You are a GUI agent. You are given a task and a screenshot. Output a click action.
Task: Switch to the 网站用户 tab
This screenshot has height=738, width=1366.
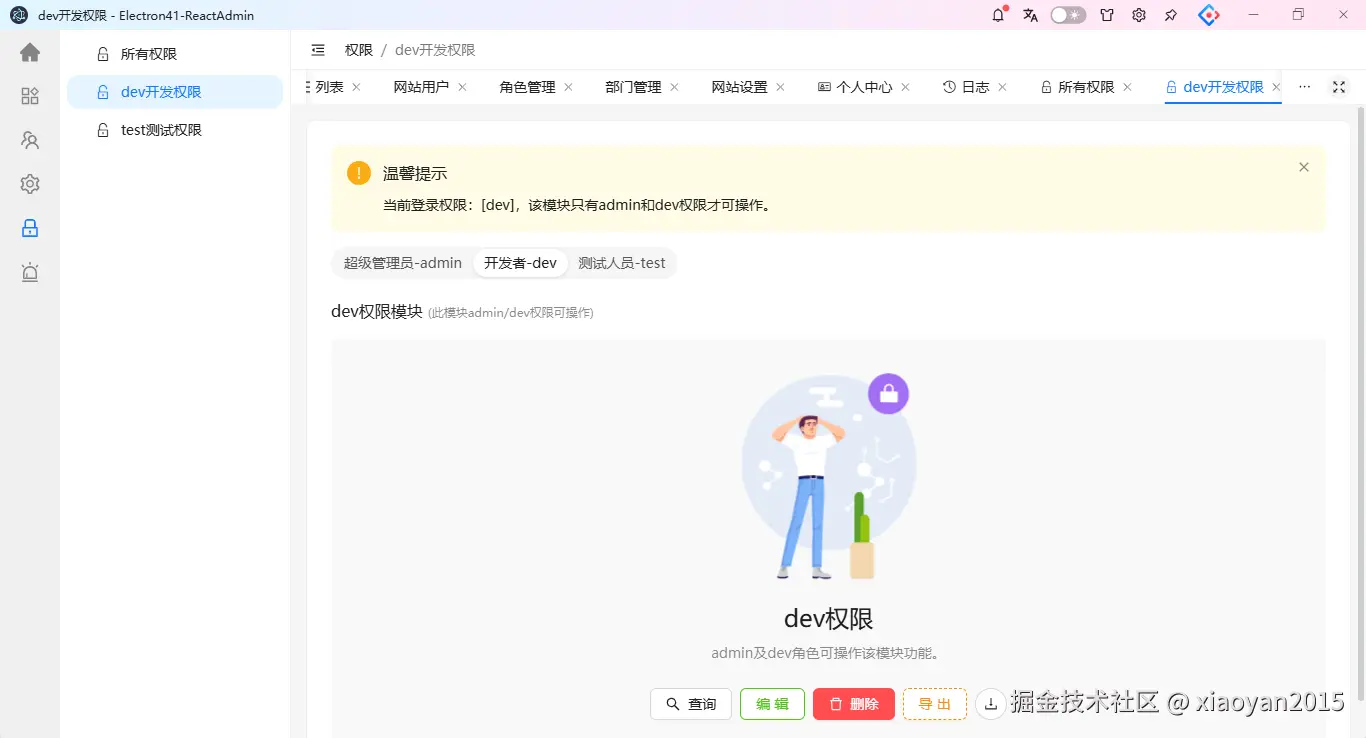[421, 87]
